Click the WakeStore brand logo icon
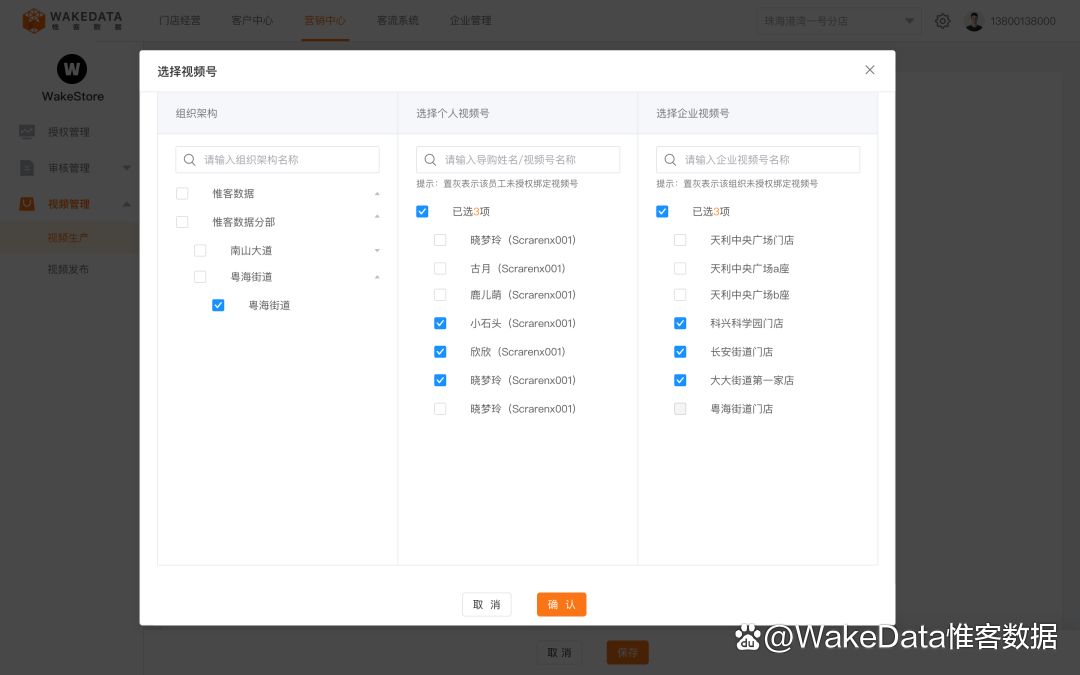The image size is (1080, 675). click(x=71, y=68)
